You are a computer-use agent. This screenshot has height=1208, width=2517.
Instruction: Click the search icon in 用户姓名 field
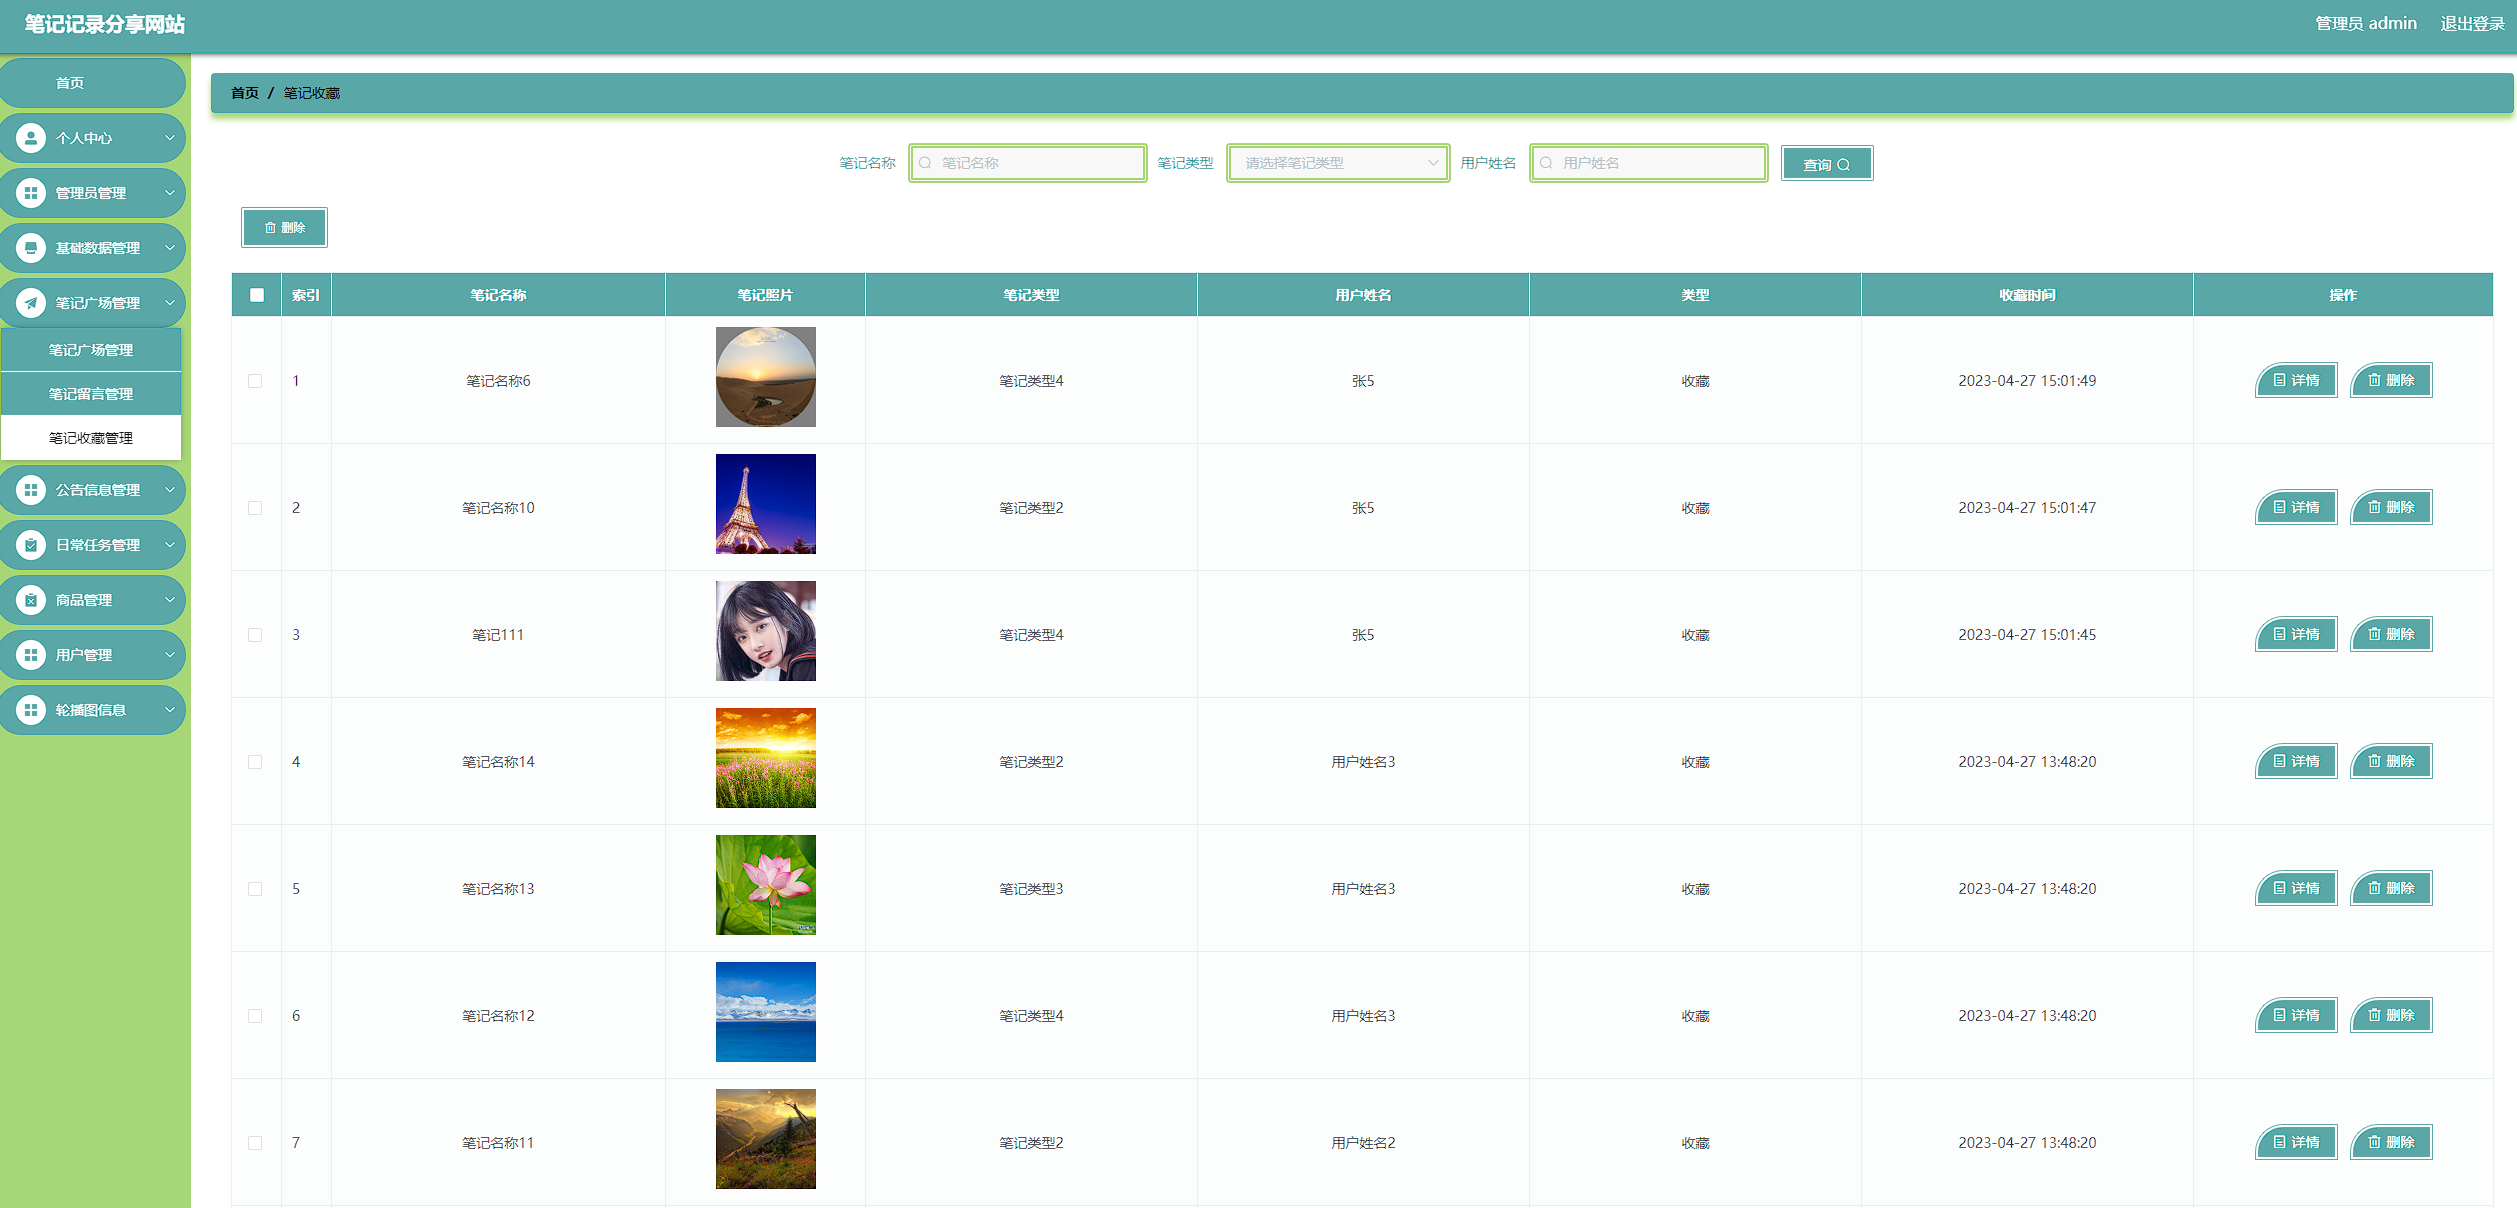point(1546,163)
